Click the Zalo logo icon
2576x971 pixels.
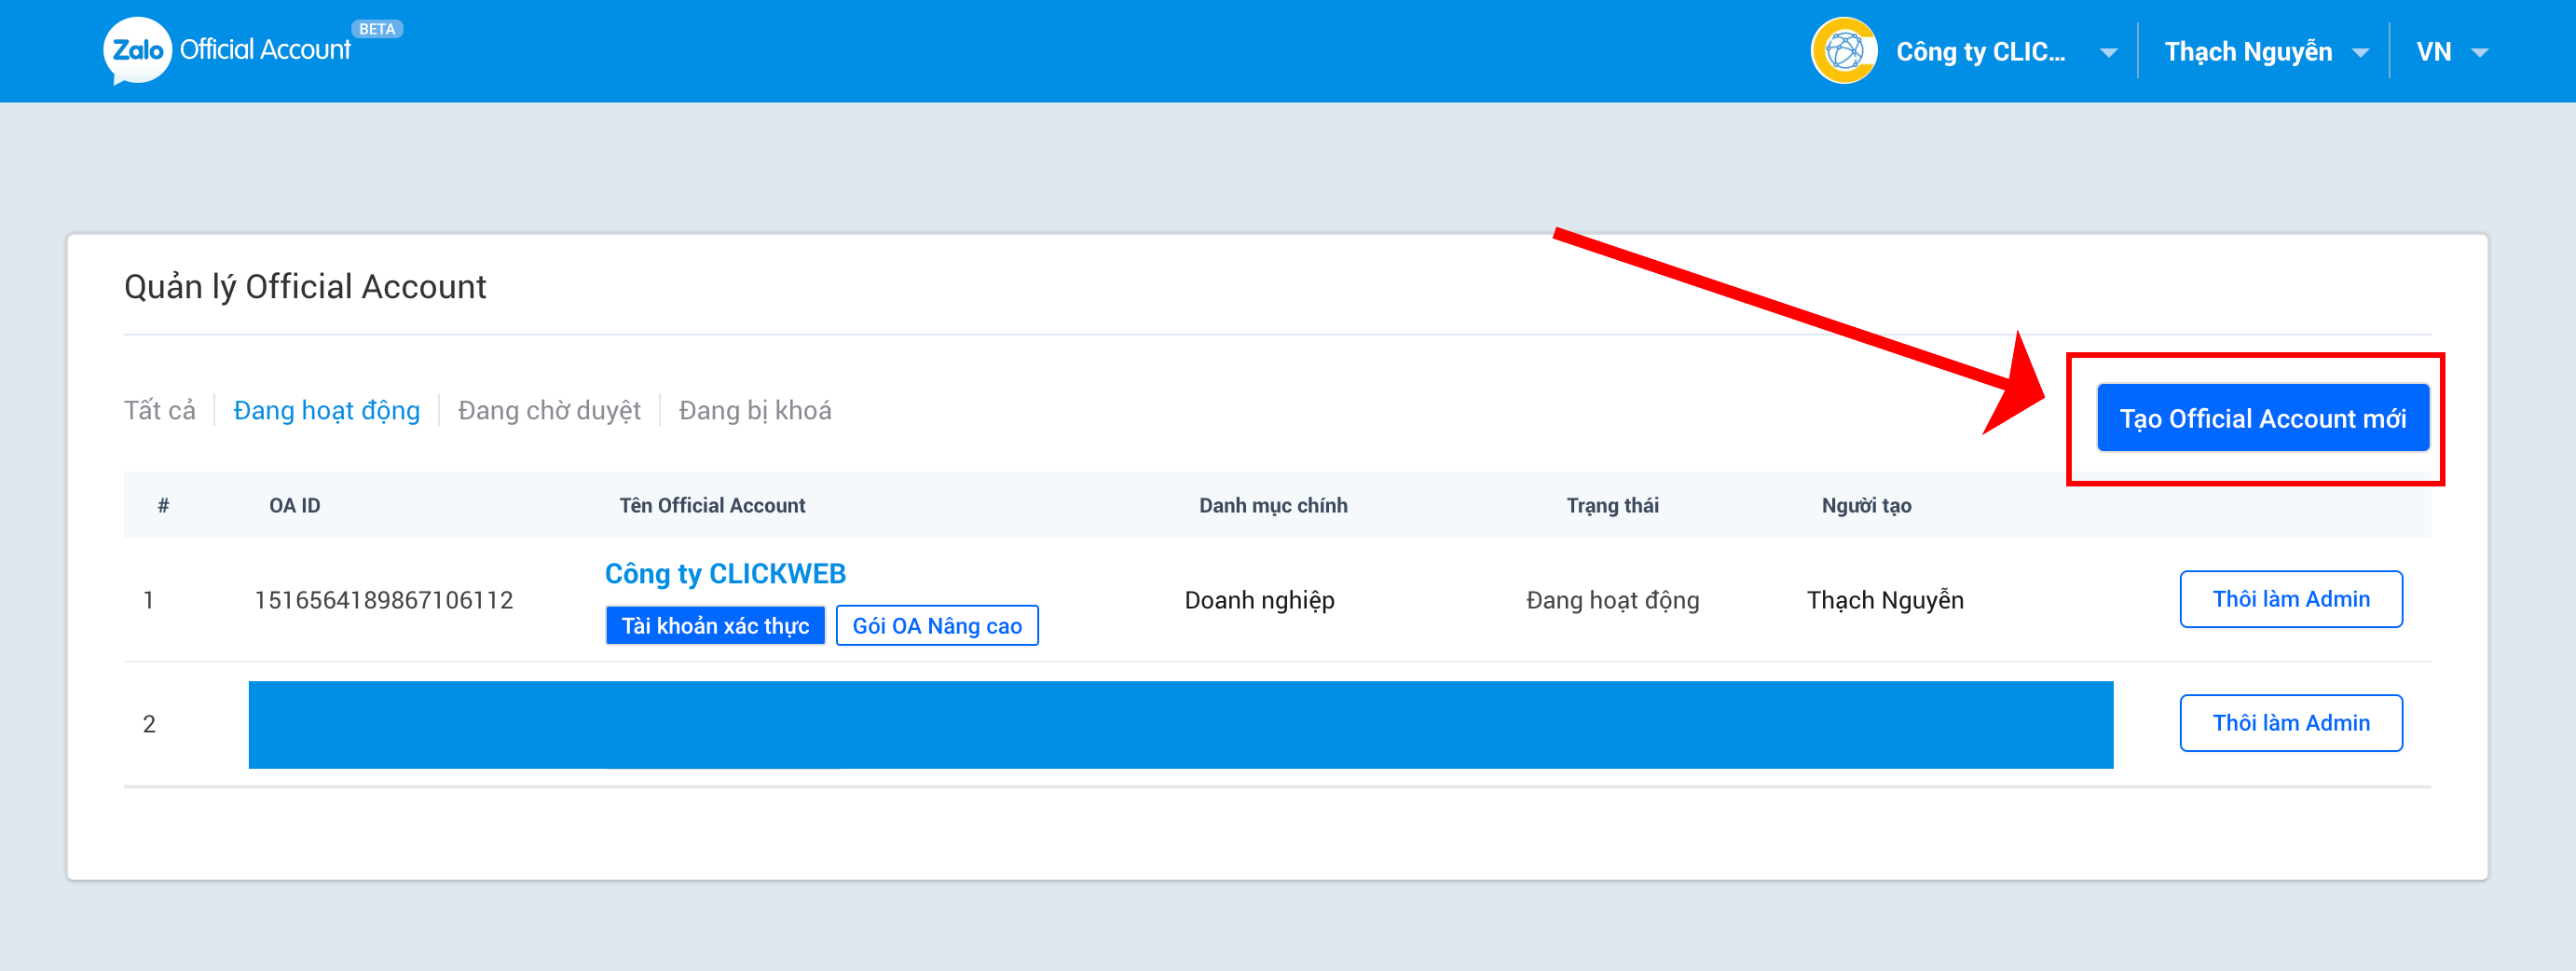point(137,50)
